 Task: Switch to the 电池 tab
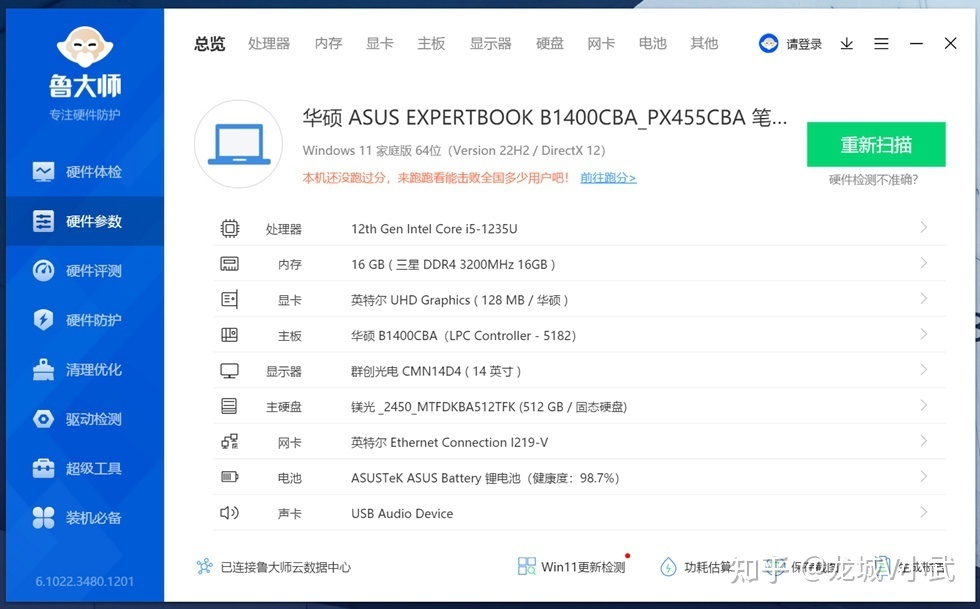point(652,44)
